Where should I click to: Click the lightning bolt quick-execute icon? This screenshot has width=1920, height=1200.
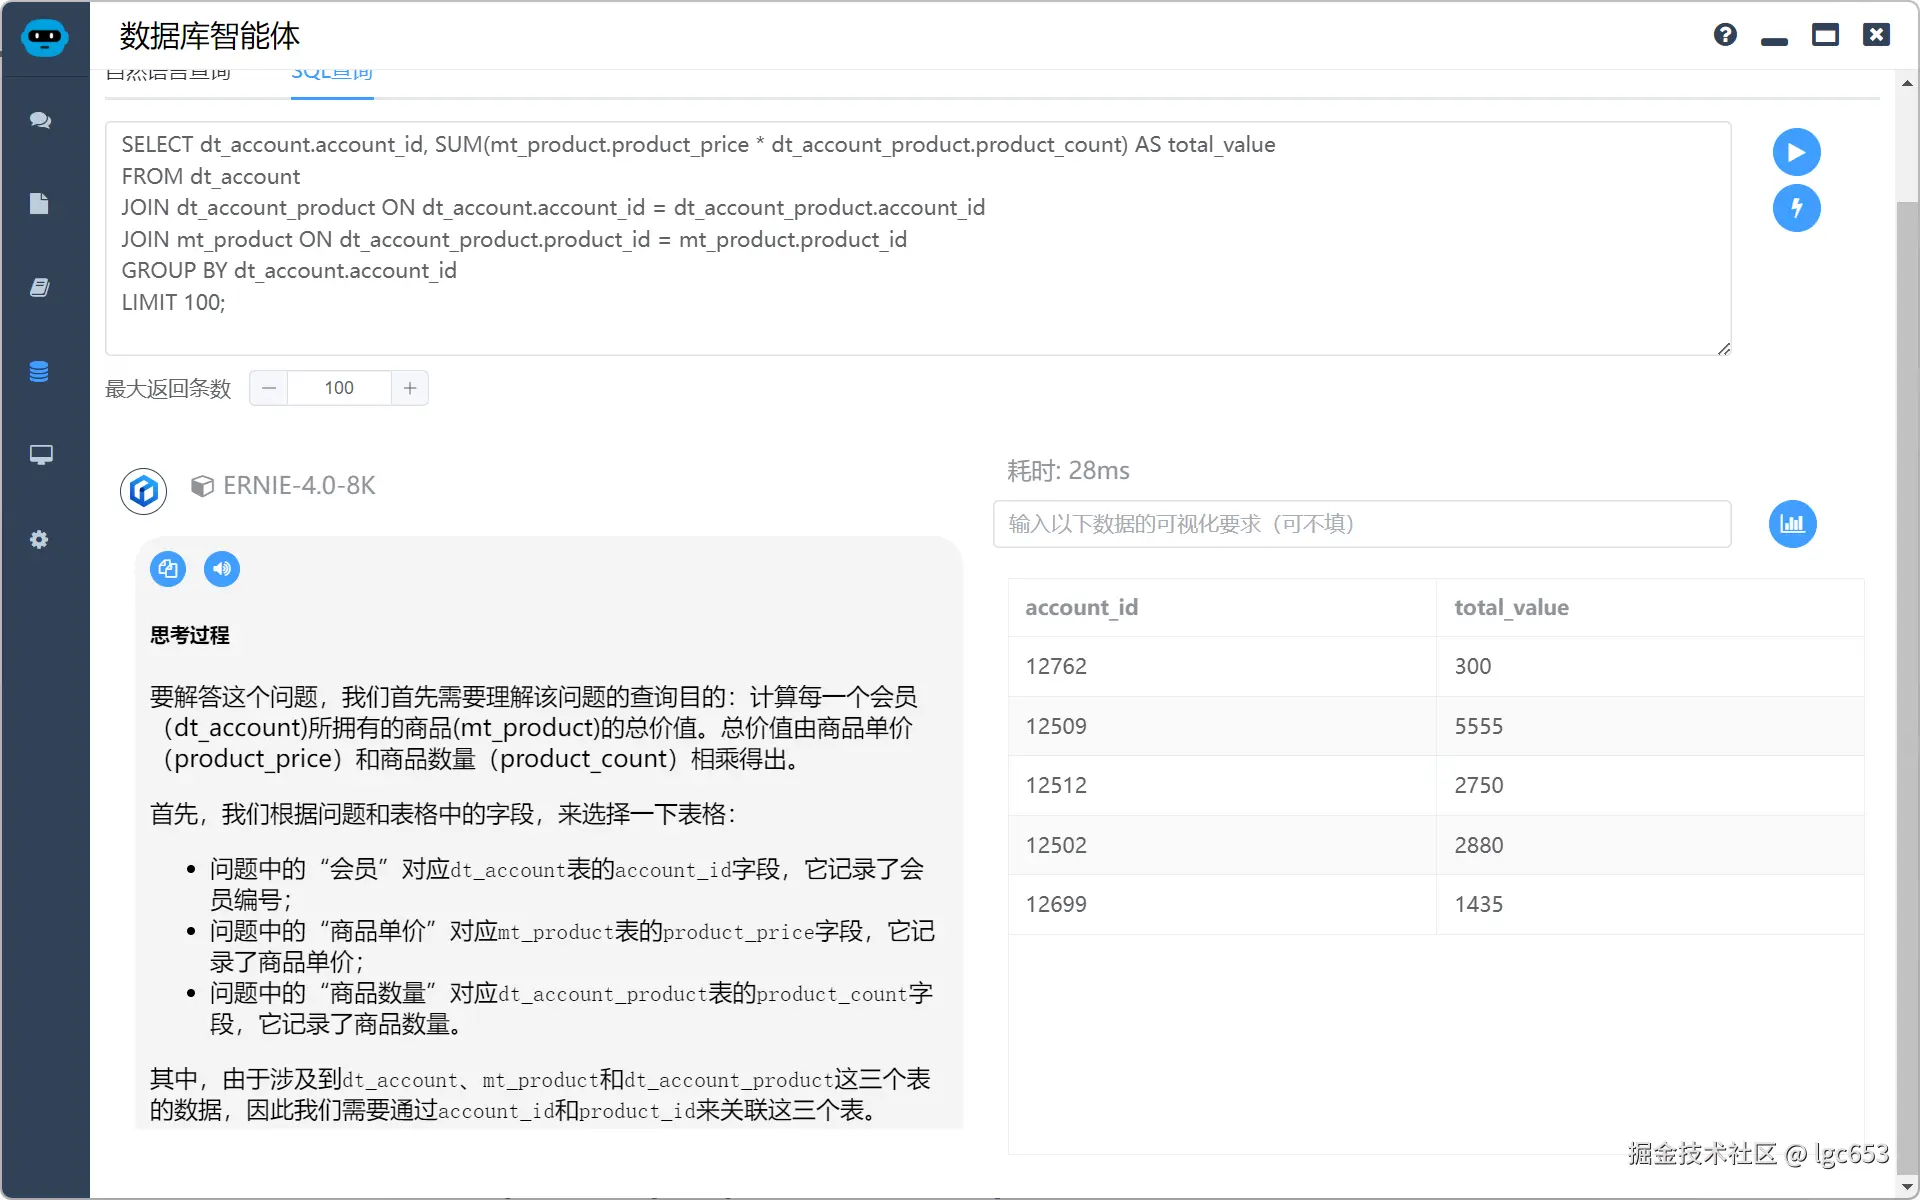(1796, 208)
